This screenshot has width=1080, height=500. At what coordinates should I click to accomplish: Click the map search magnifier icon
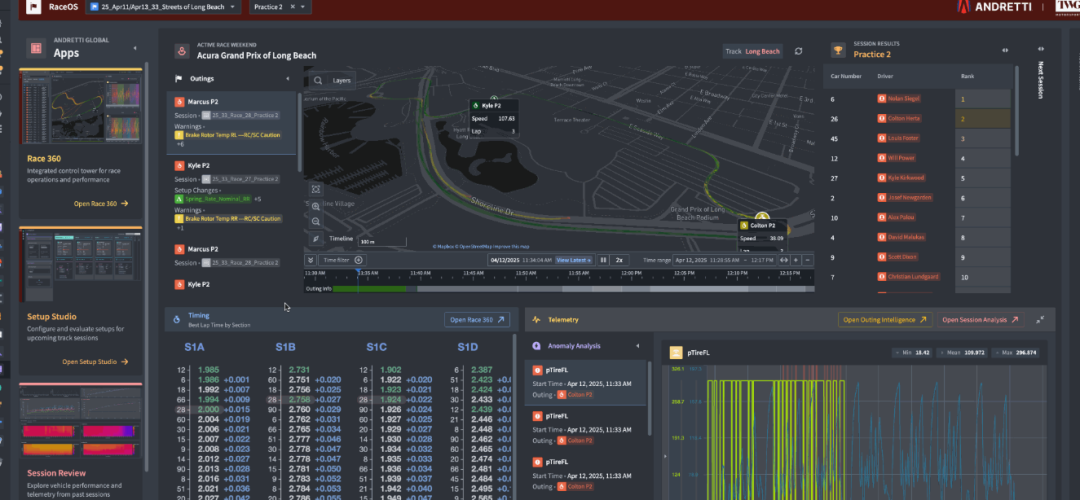318,81
